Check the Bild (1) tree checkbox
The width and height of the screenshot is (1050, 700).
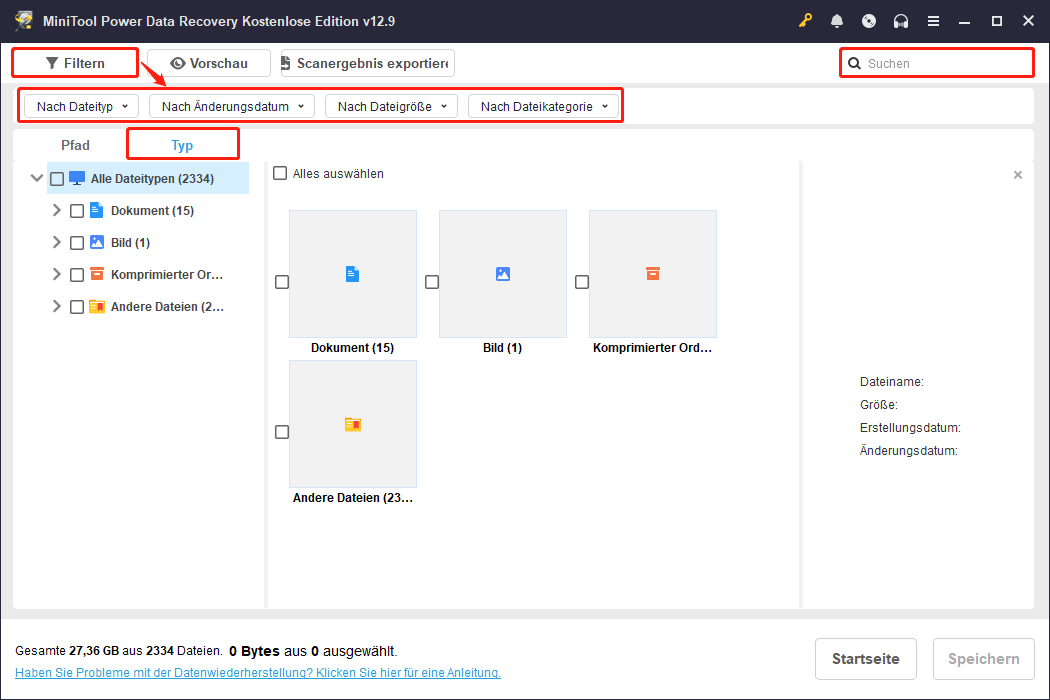[77, 243]
